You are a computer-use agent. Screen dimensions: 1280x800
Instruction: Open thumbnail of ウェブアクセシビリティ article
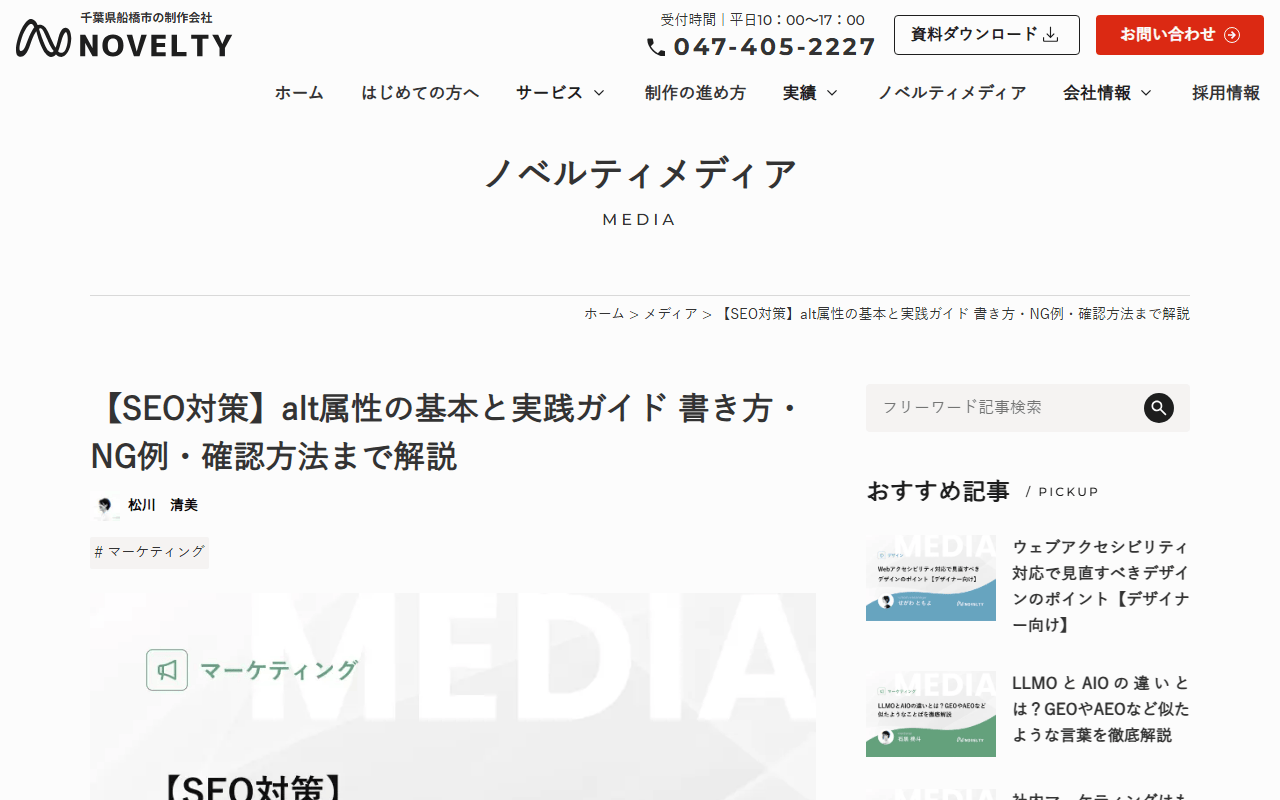point(931,578)
